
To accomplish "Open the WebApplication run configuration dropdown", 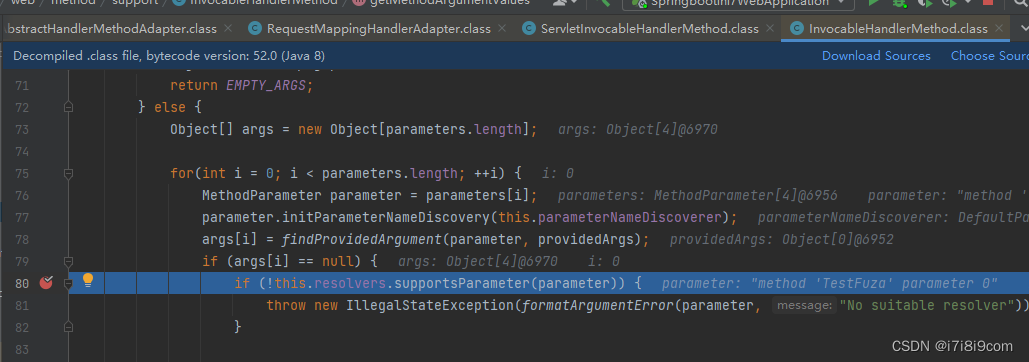I will point(738,3).
